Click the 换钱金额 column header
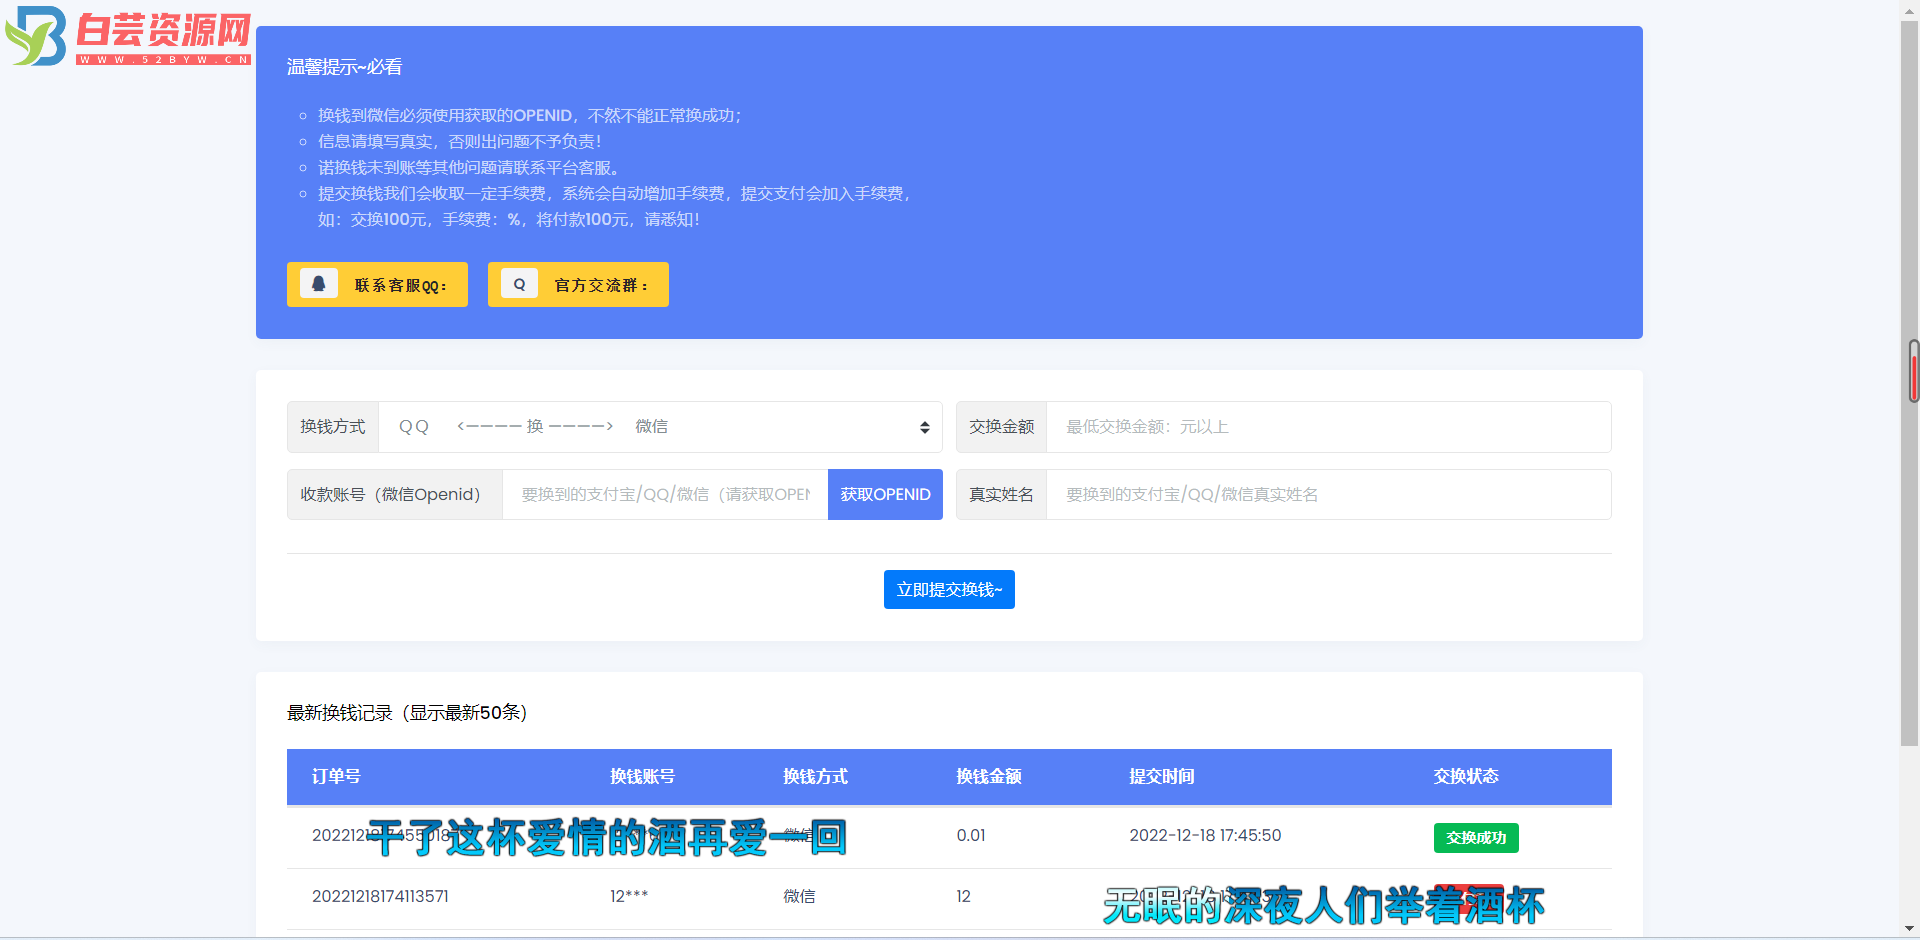 pyautogui.click(x=988, y=777)
